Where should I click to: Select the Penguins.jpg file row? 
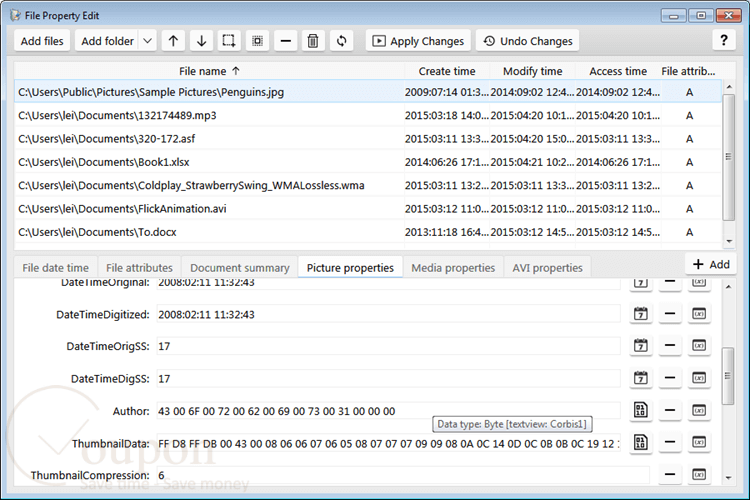coord(367,91)
